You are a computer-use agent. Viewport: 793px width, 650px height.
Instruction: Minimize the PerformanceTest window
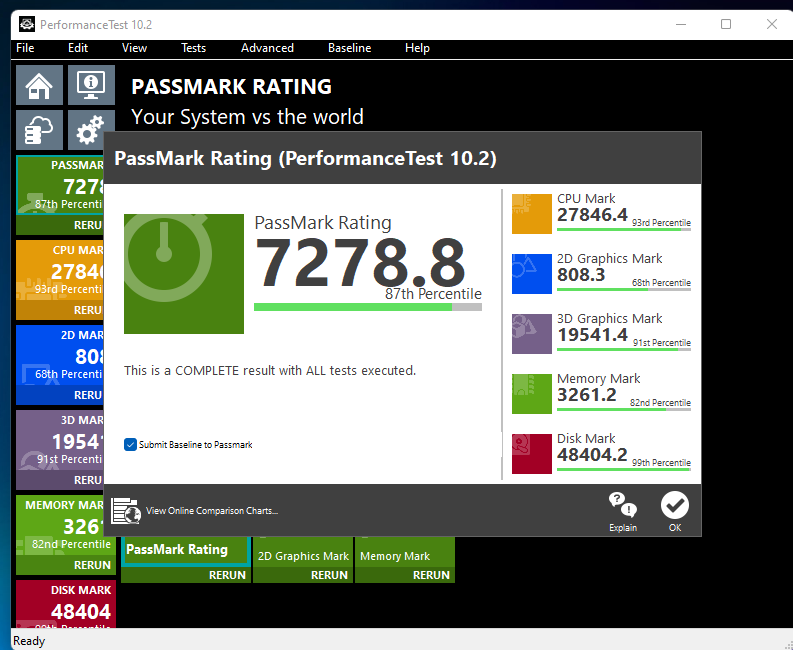click(x=681, y=24)
